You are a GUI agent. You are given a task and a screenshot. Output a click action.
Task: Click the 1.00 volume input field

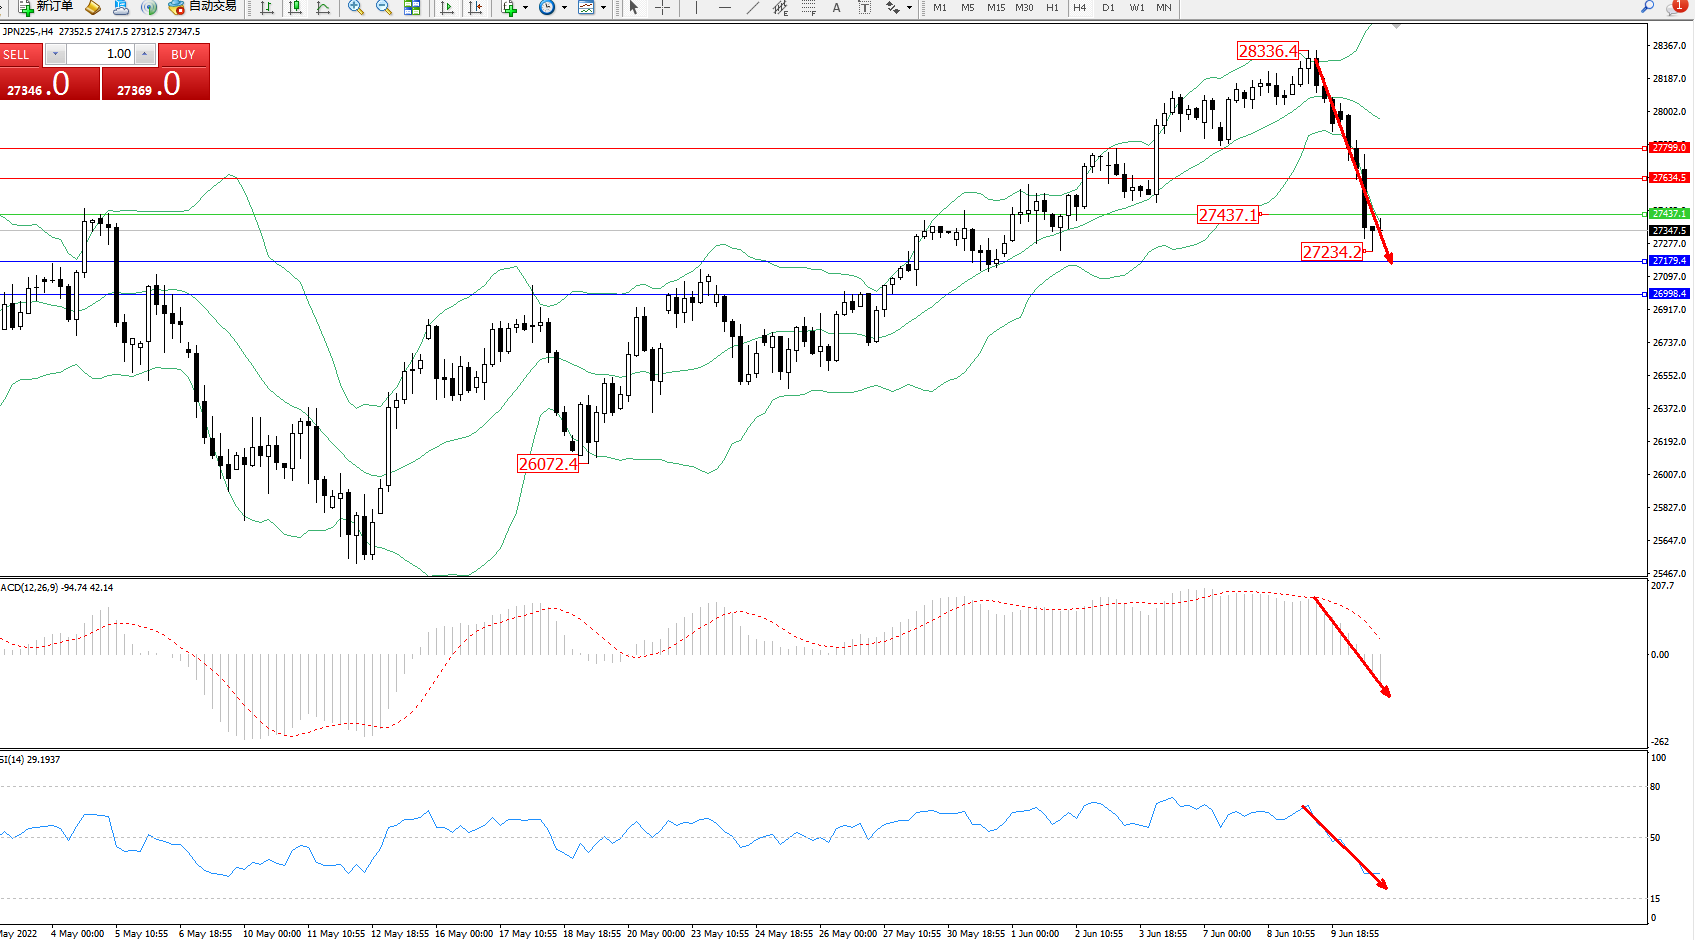[x=101, y=54]
